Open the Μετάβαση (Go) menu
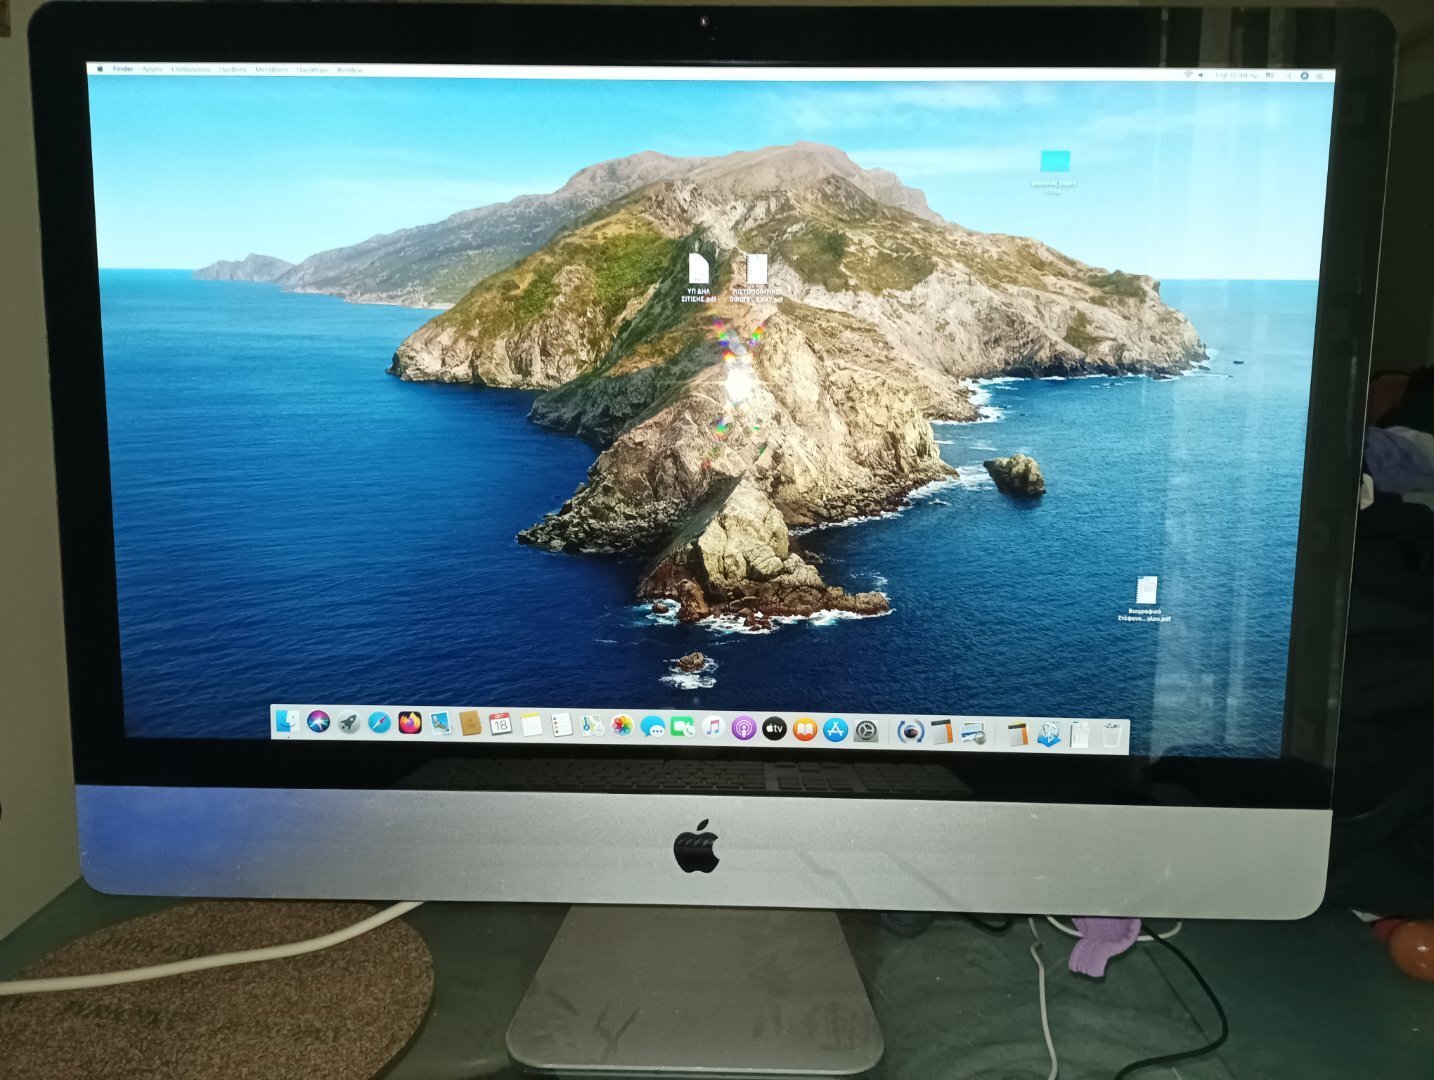This screenshot has height=1080, width=1434. (x=271, y=70)
